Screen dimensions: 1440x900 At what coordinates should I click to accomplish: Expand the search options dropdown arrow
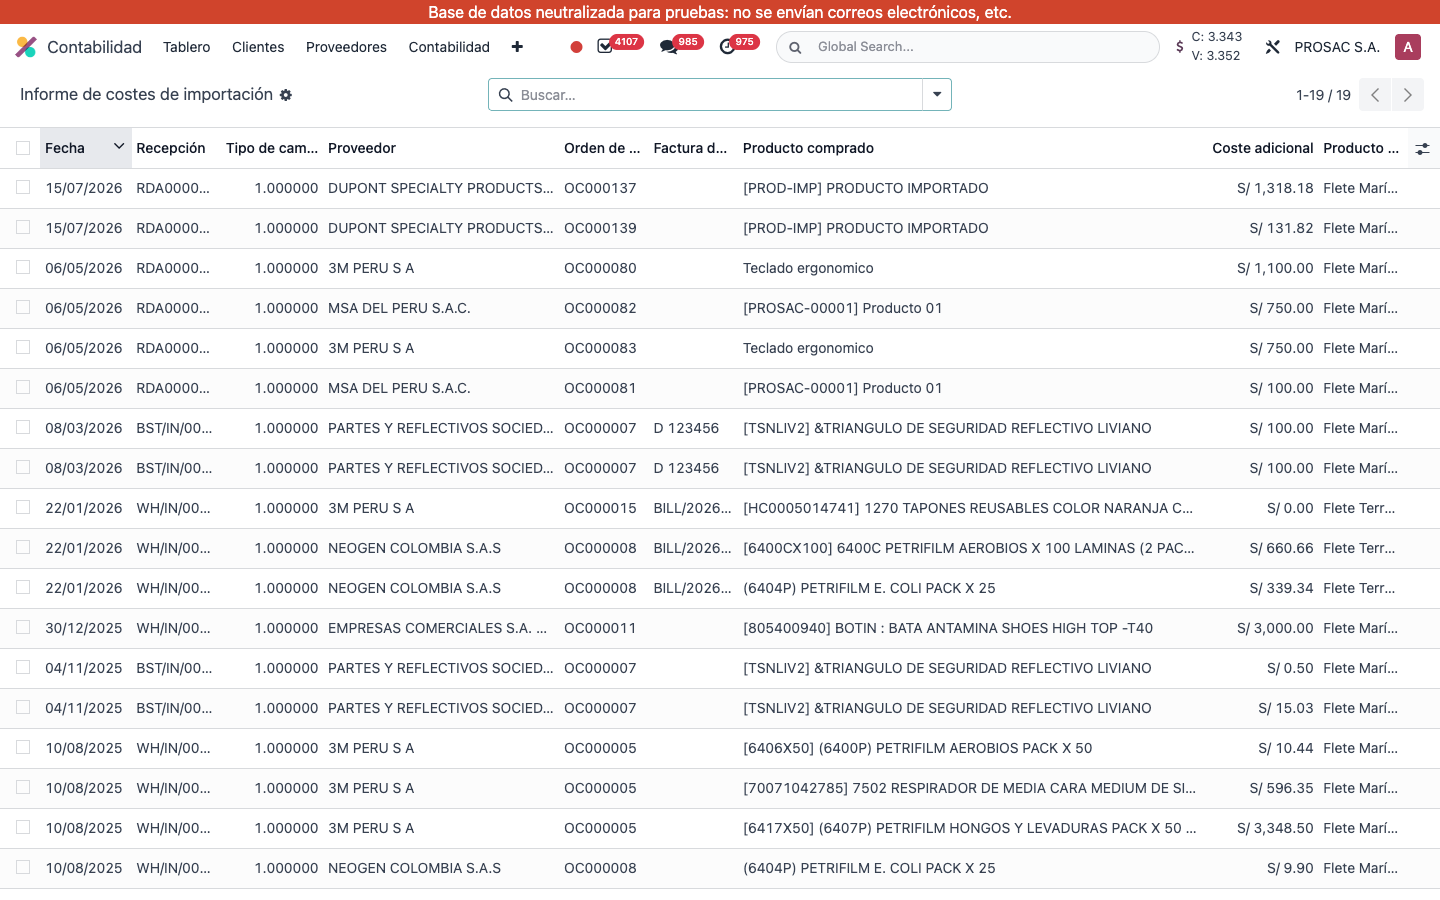[937, 95]
